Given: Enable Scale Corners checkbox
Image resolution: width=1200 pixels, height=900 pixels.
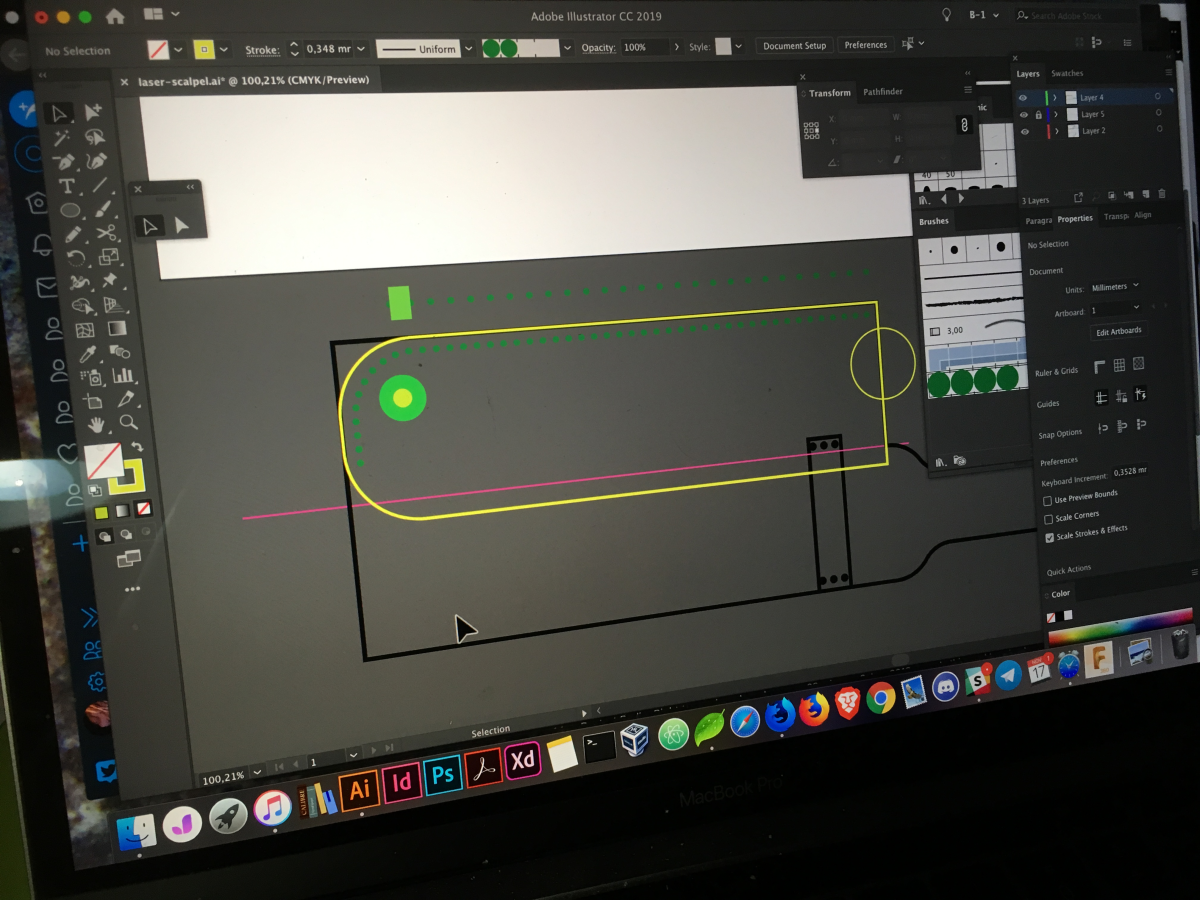Looking at the screenshot, I should tap(1049, 519).
